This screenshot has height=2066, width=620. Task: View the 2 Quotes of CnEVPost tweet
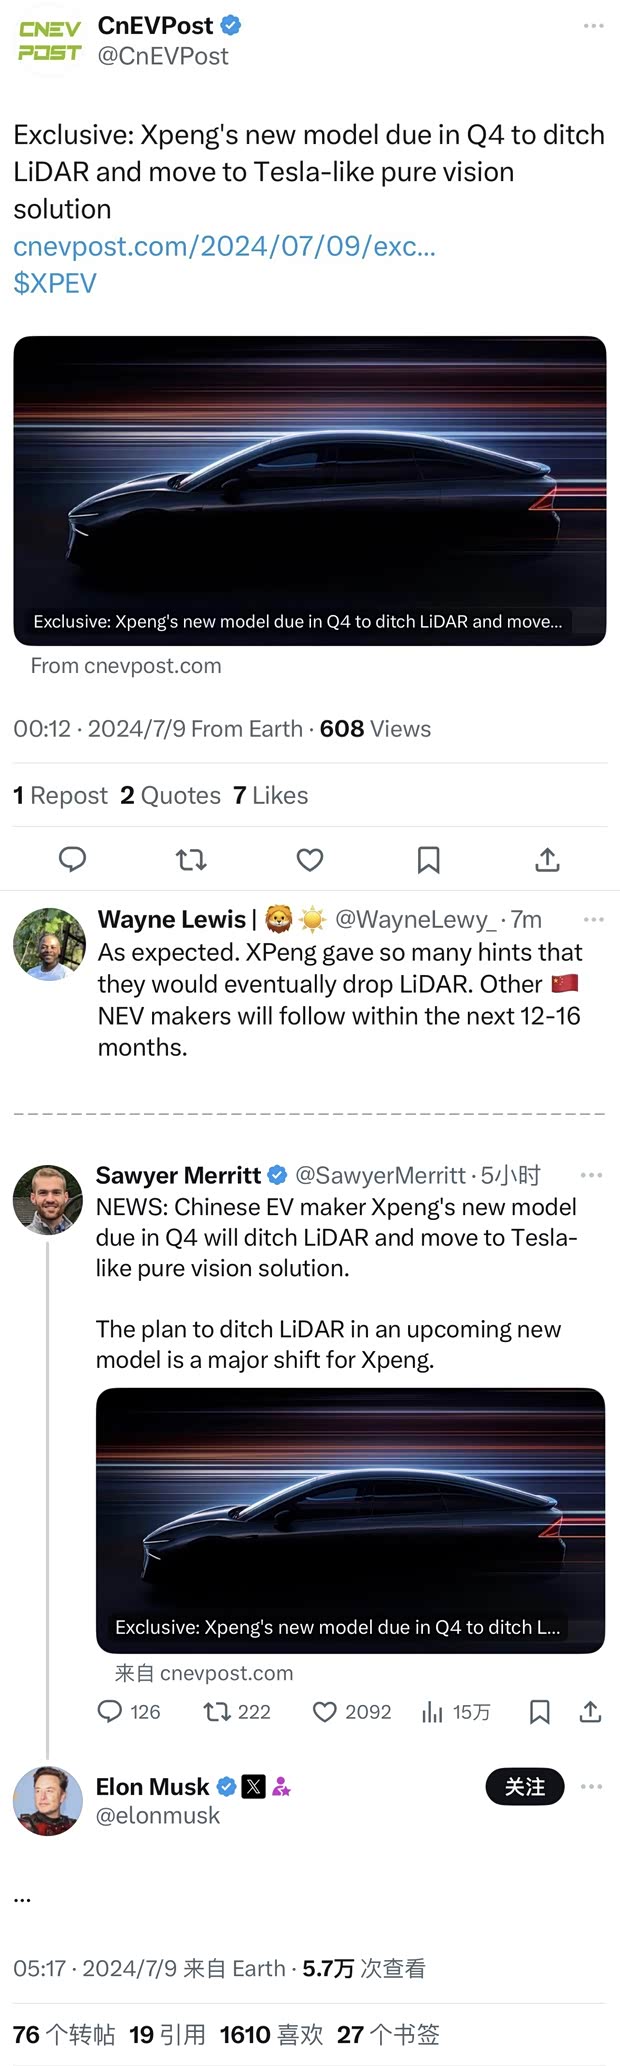pos(171,795)
